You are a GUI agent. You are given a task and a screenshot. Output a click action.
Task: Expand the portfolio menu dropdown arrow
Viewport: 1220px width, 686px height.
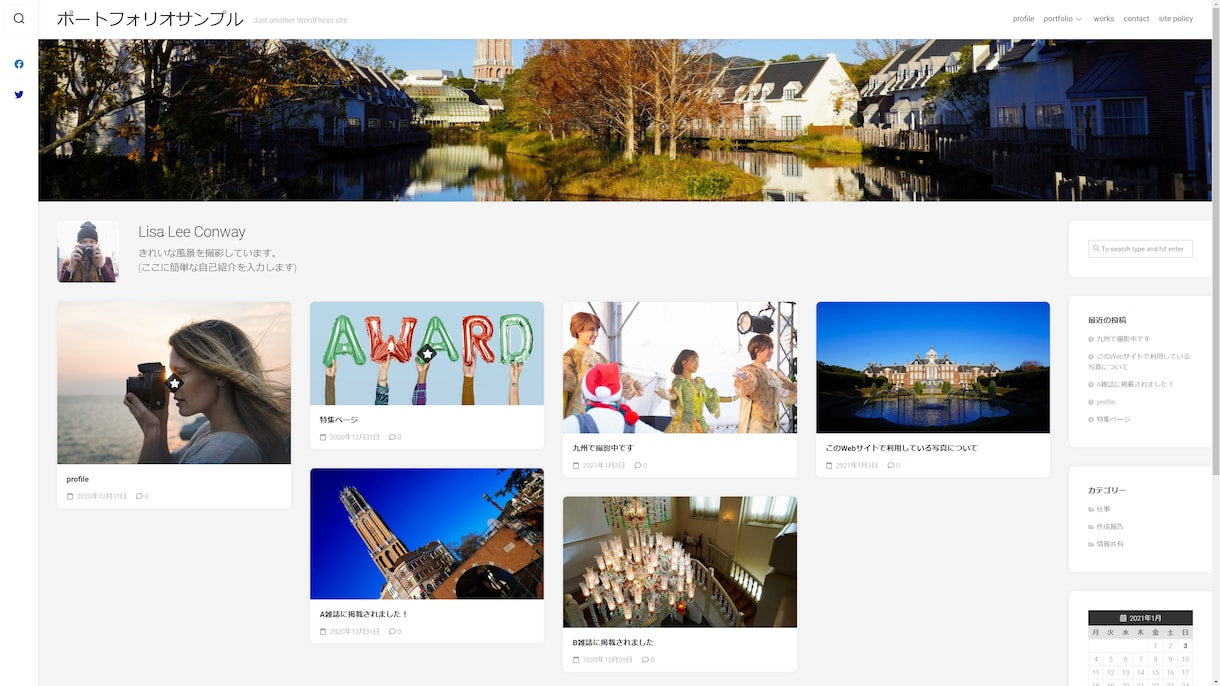point(1078,19)
